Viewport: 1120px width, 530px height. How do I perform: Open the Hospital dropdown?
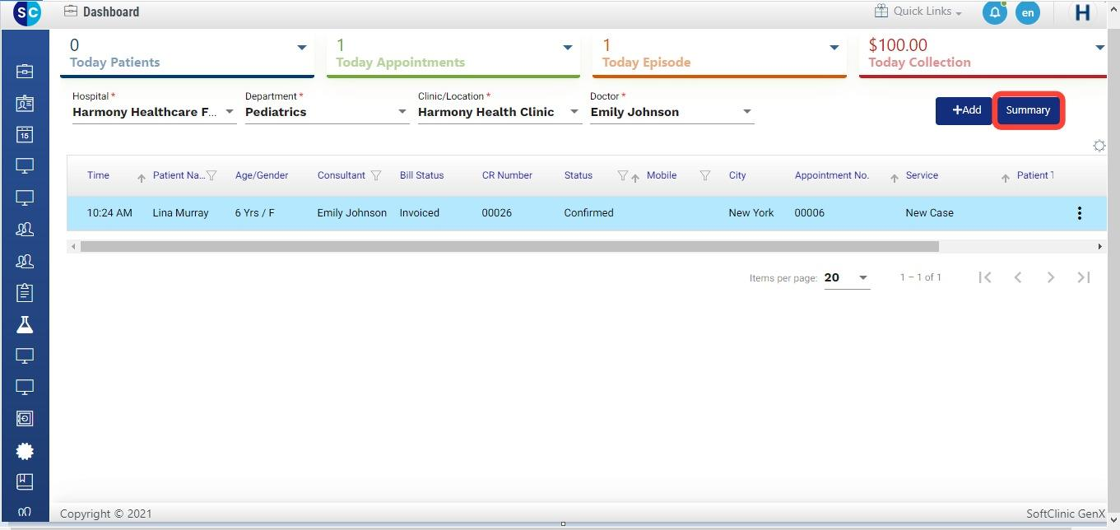(154, 112)
